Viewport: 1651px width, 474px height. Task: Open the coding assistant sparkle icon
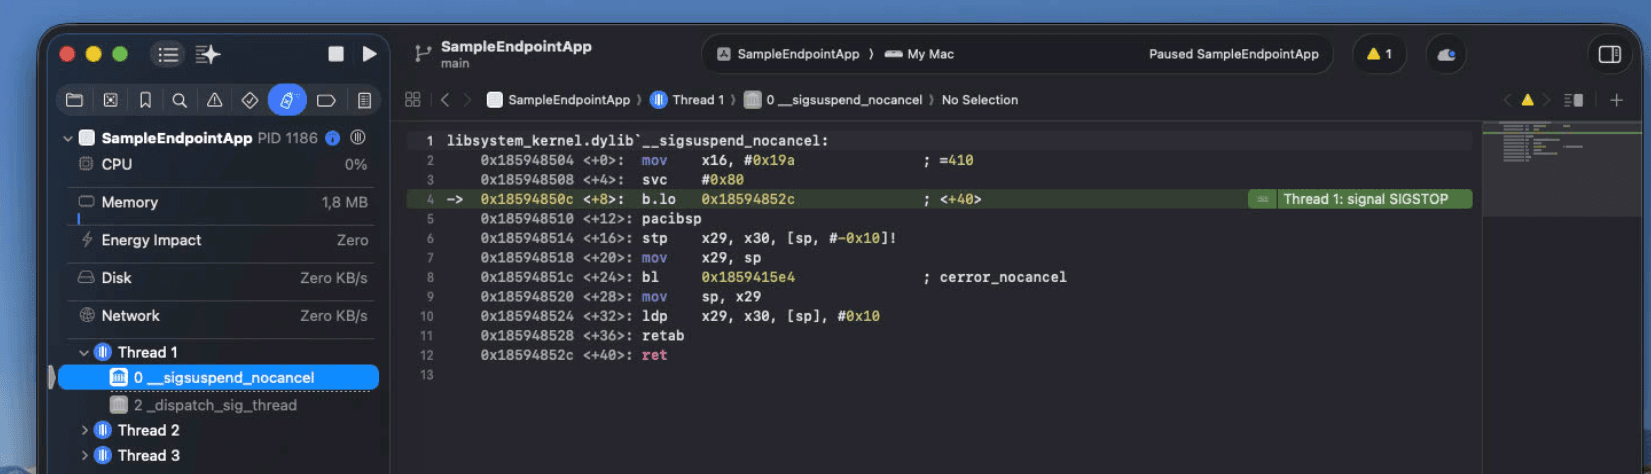[x=207, y=54]
